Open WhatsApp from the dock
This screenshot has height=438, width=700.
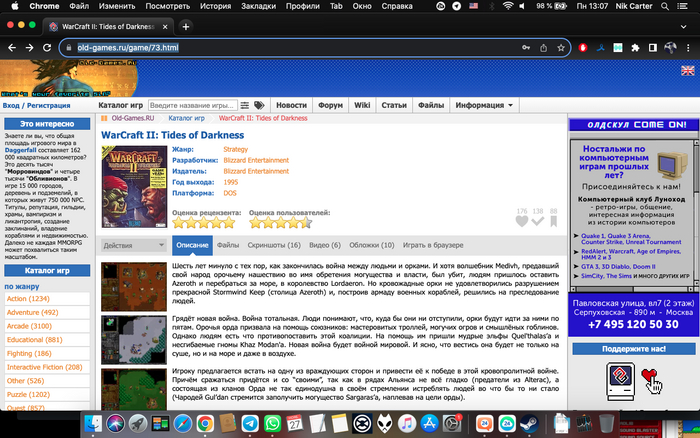click(272, 423)
